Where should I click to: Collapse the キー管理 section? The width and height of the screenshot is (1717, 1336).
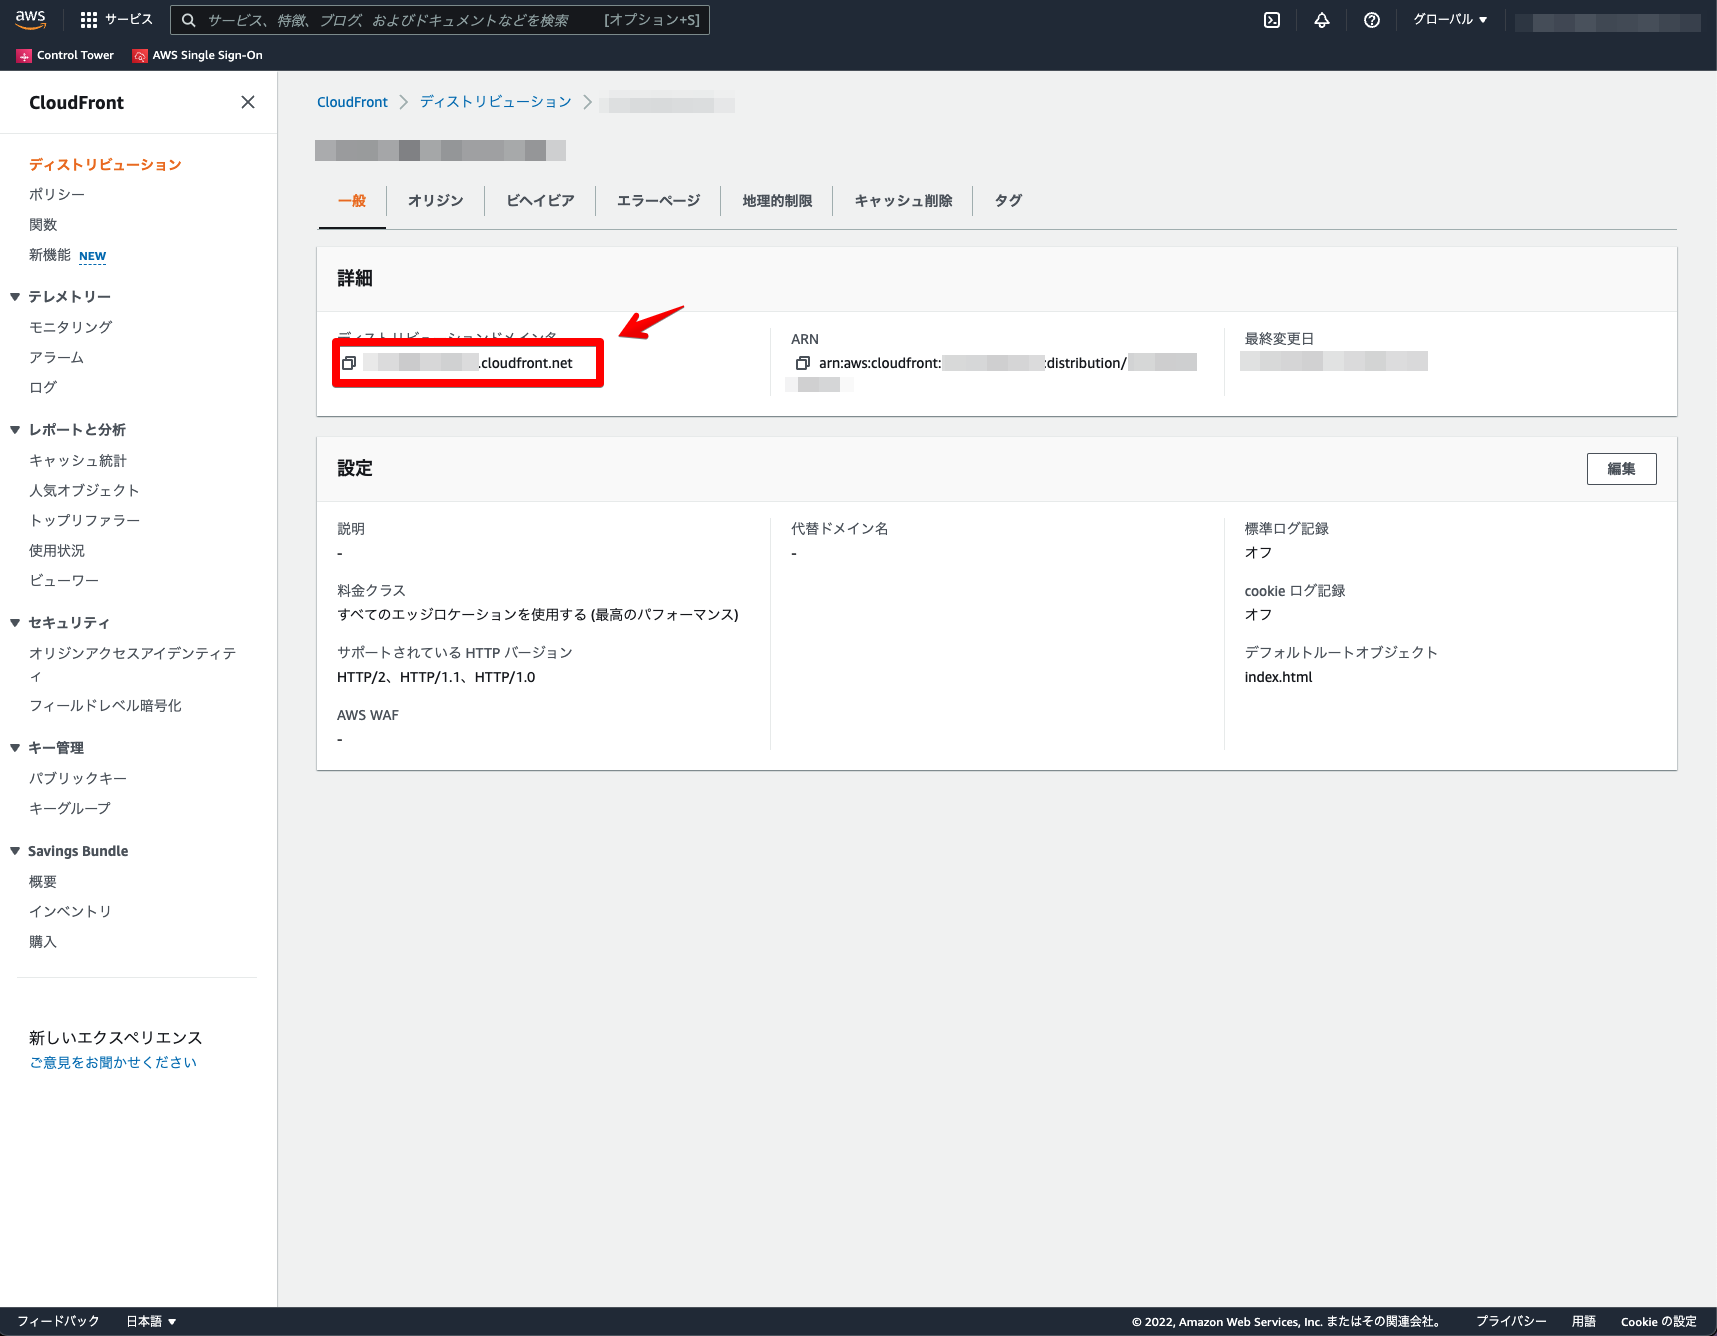click(15, 748)
